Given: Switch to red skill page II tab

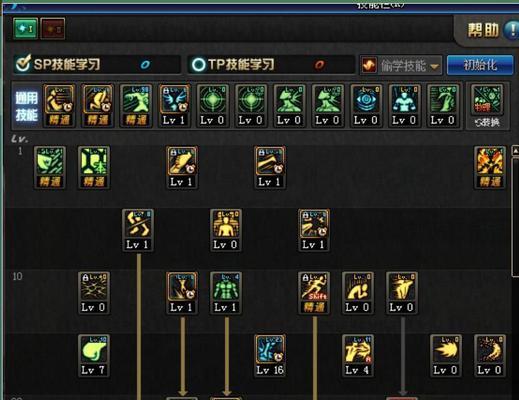Looking at the screenshot, I should [53, 29].
